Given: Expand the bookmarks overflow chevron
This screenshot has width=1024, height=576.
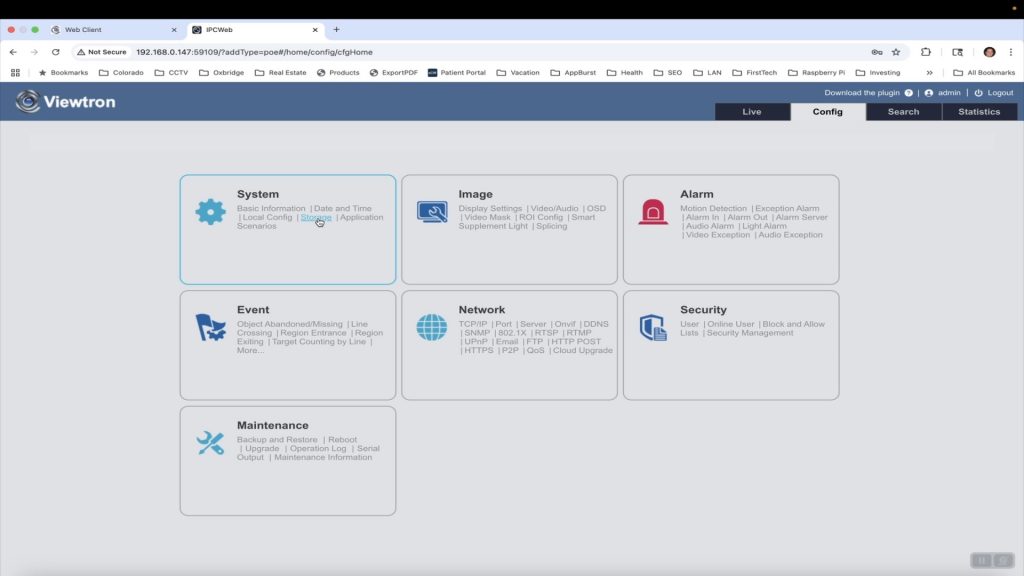Looking at the screenshot, I should point(929,72).
